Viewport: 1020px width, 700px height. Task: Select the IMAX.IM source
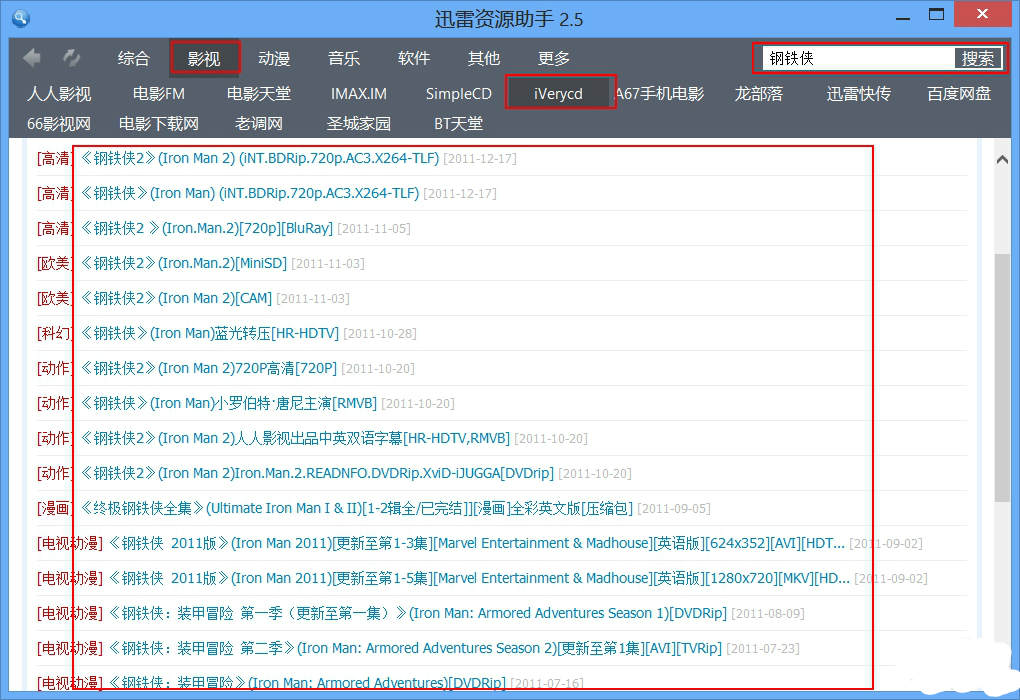pos(358,94)
